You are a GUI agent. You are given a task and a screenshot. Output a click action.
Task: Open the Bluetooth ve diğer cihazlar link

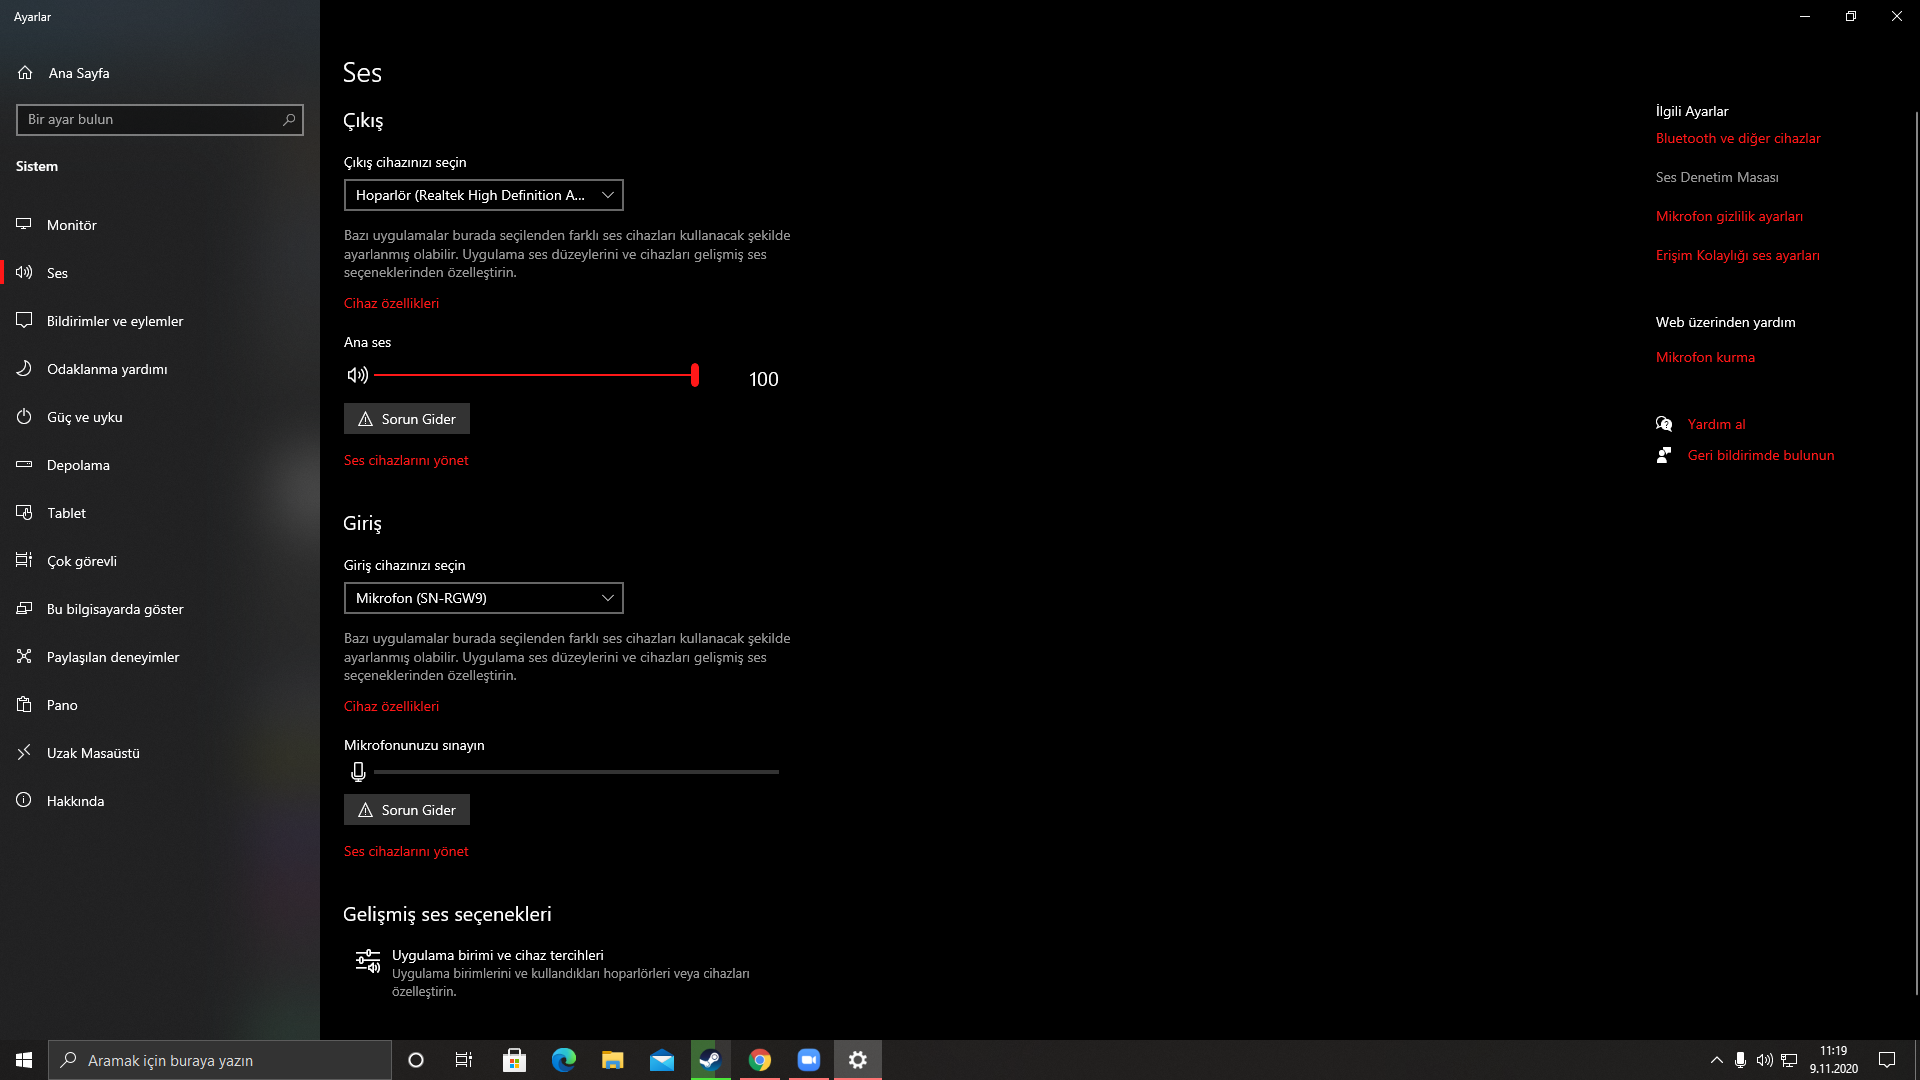point(1738,138)
